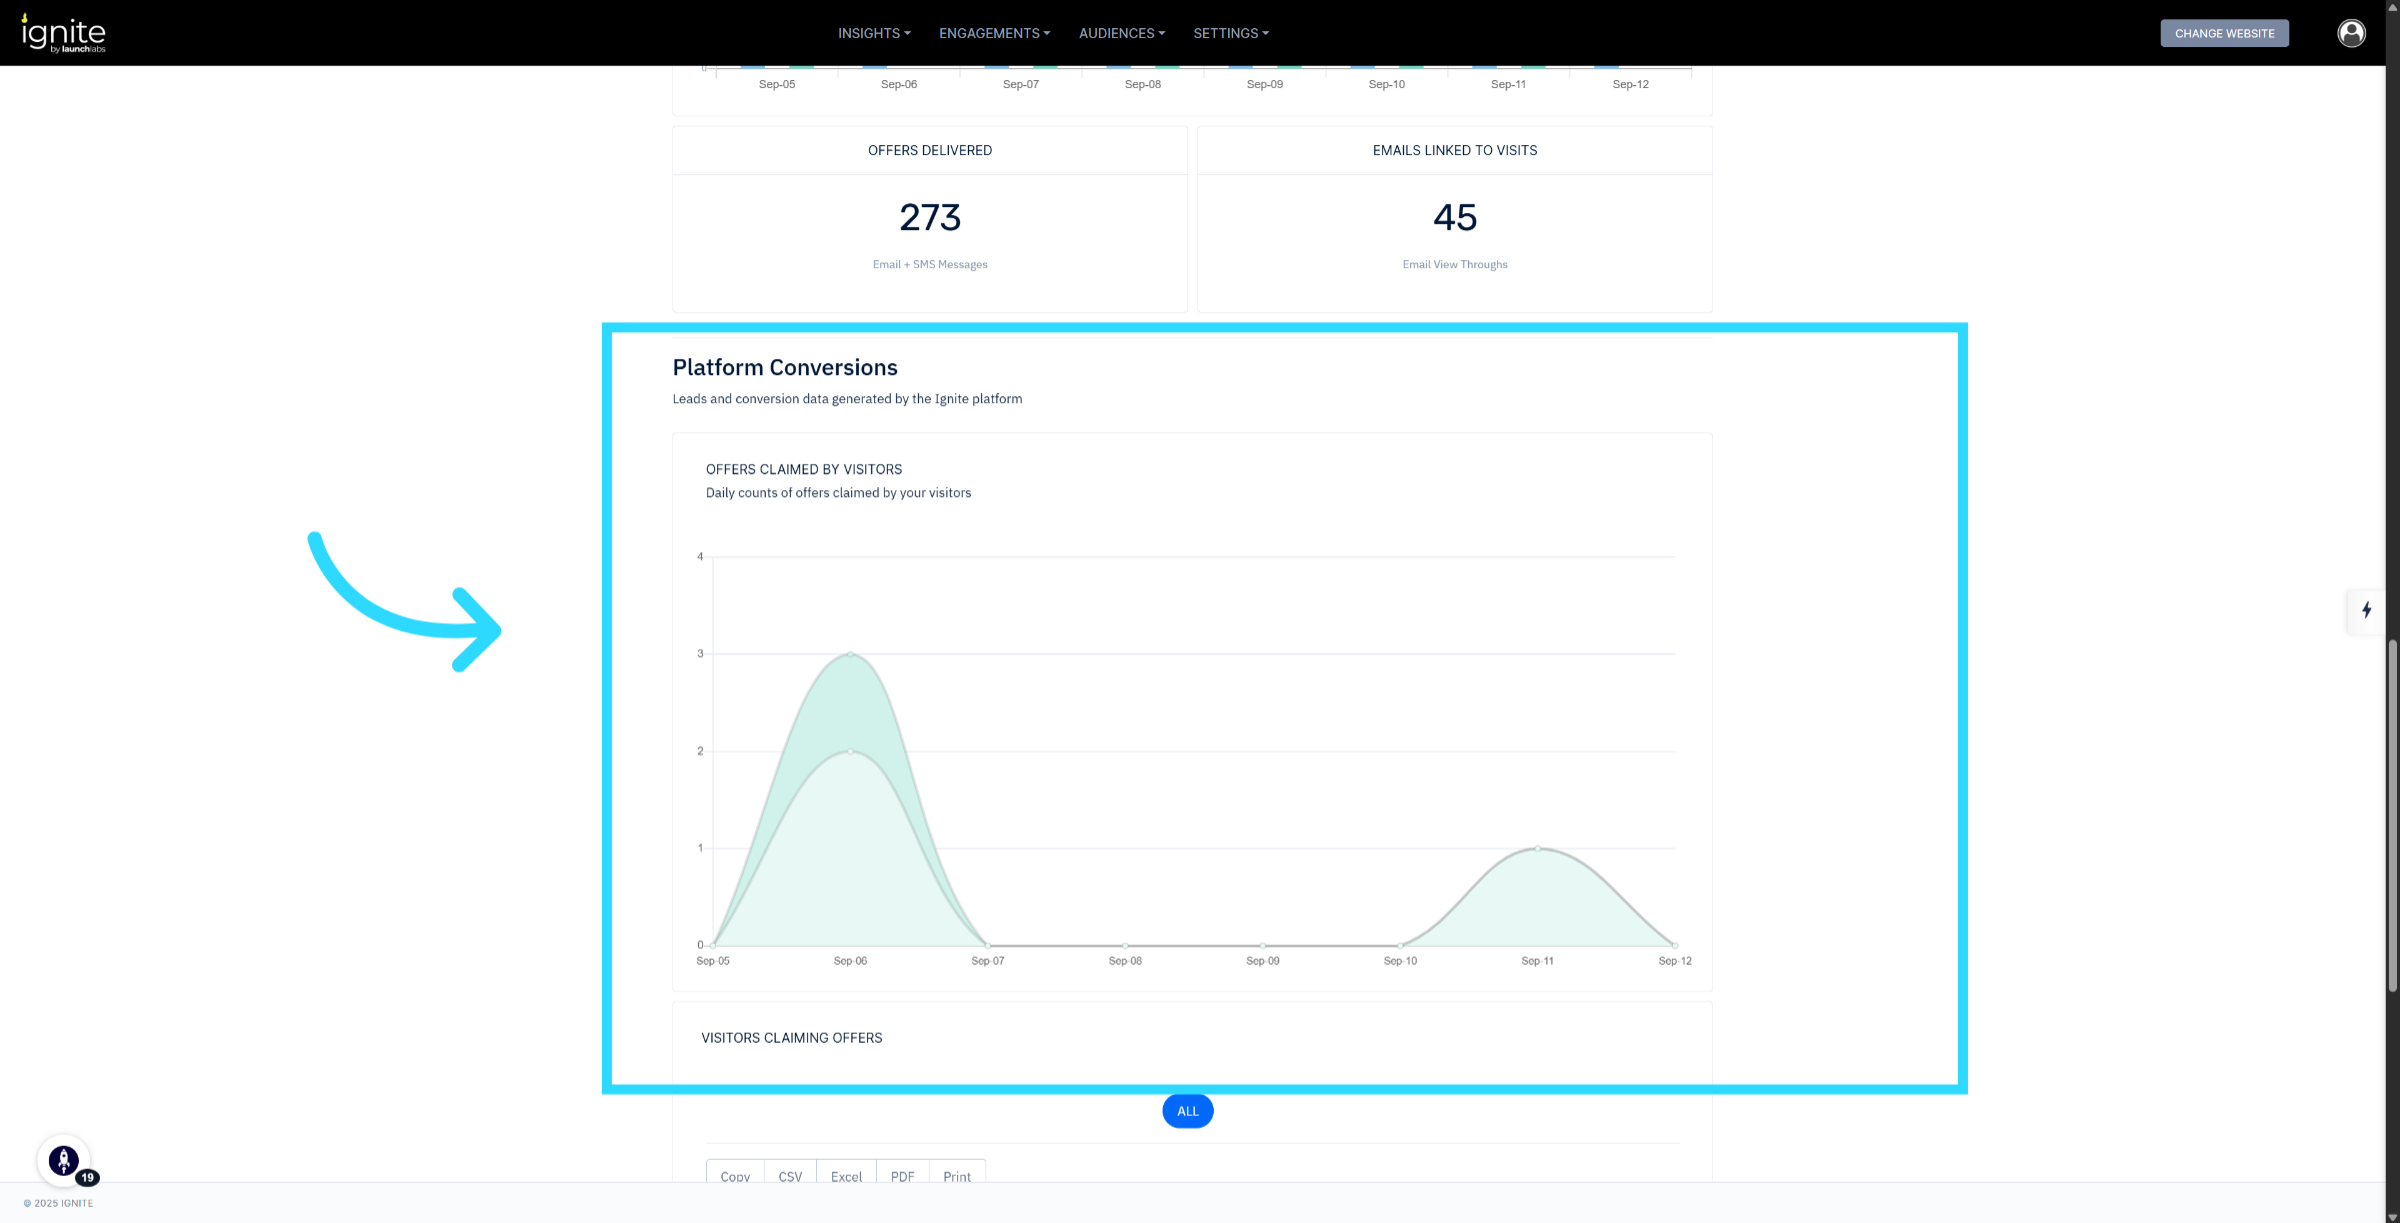
Task: Open the lightning bolt side panel
Action: point(2366,610)
